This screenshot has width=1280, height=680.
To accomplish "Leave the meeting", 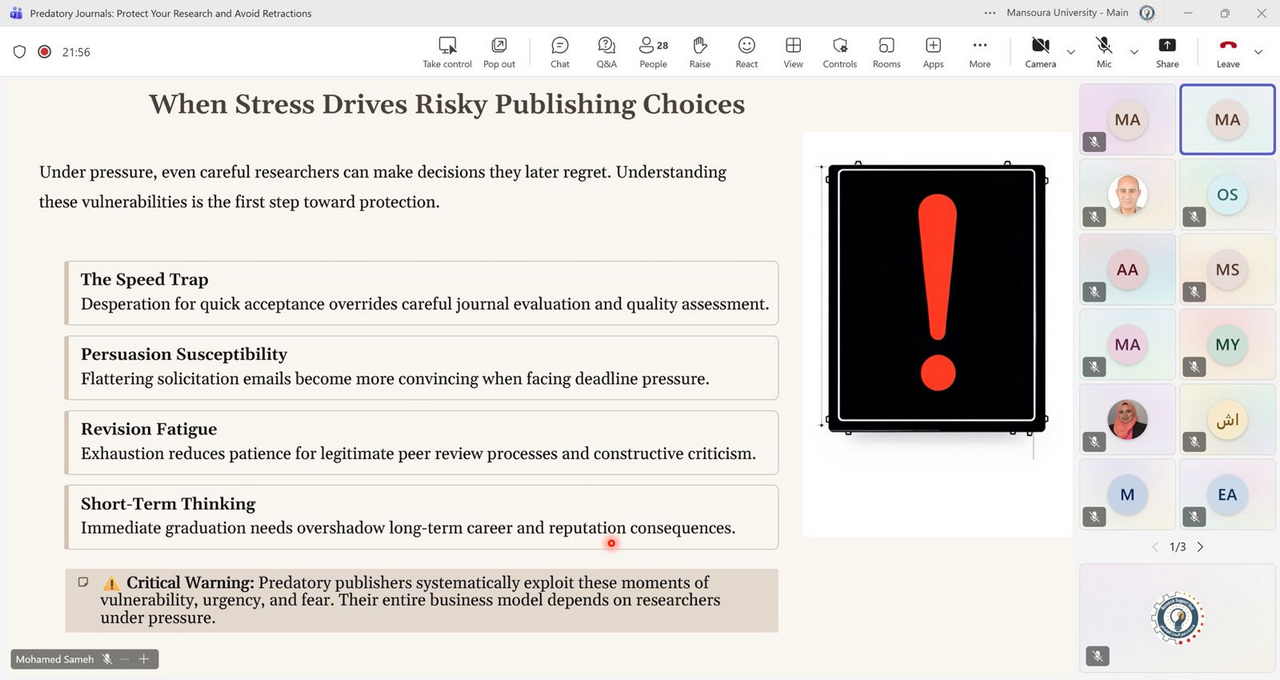I will [x=1228, y=52].
